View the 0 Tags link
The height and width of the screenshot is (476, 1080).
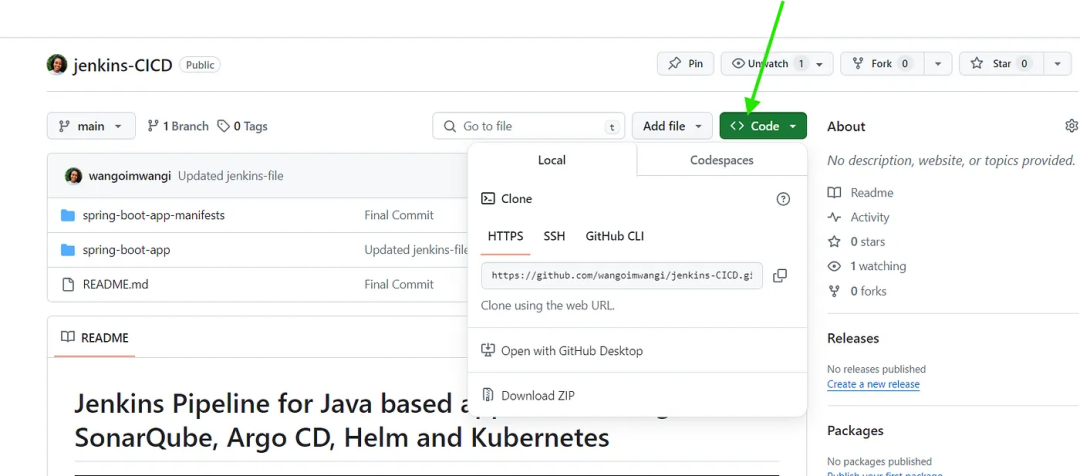point(242,126)
